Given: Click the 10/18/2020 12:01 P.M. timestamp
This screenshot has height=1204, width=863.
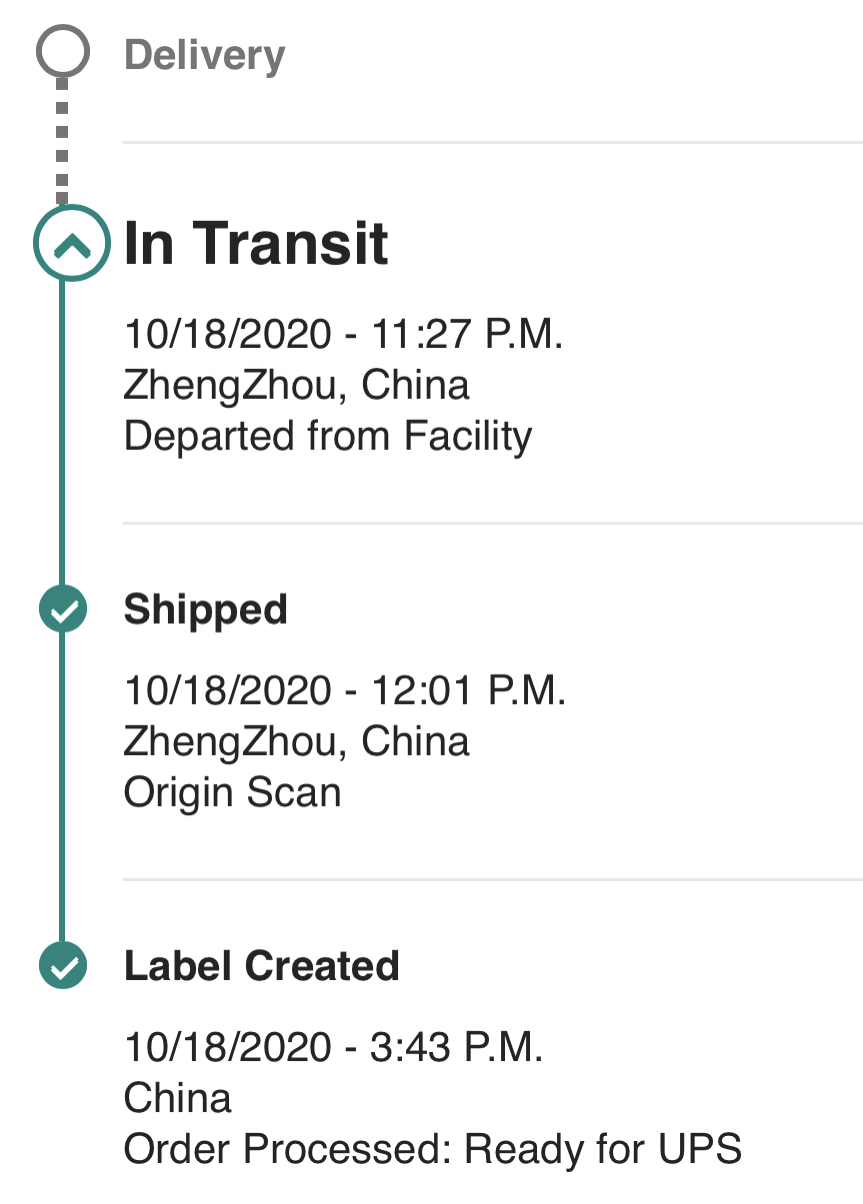Looking at the screenshot, I should click(x=344, y=690).
